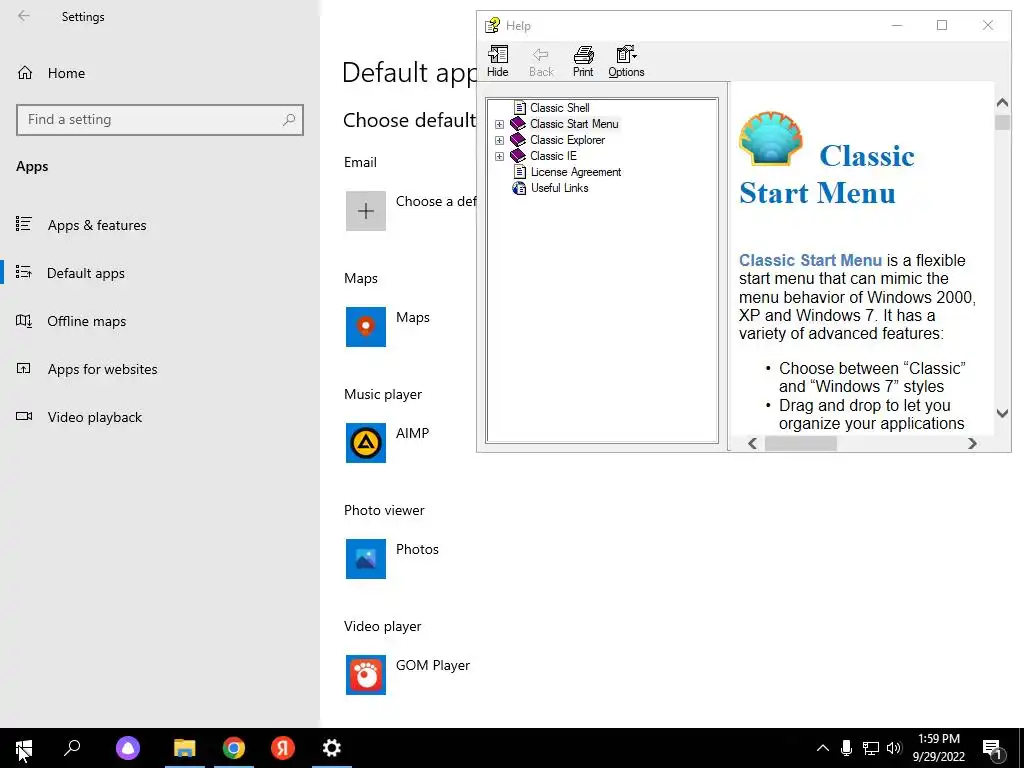1024x768 pixels.
Task: Click the Start button on taskbar
Action: tap(24, 748)
